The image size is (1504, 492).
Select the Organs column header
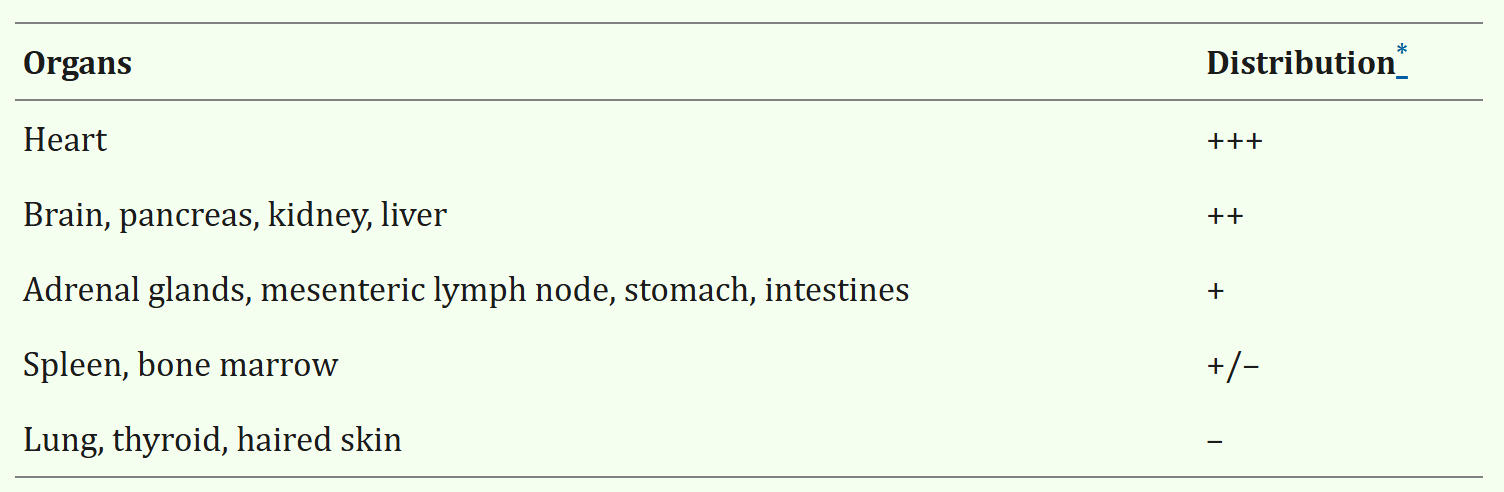[77, 64]
